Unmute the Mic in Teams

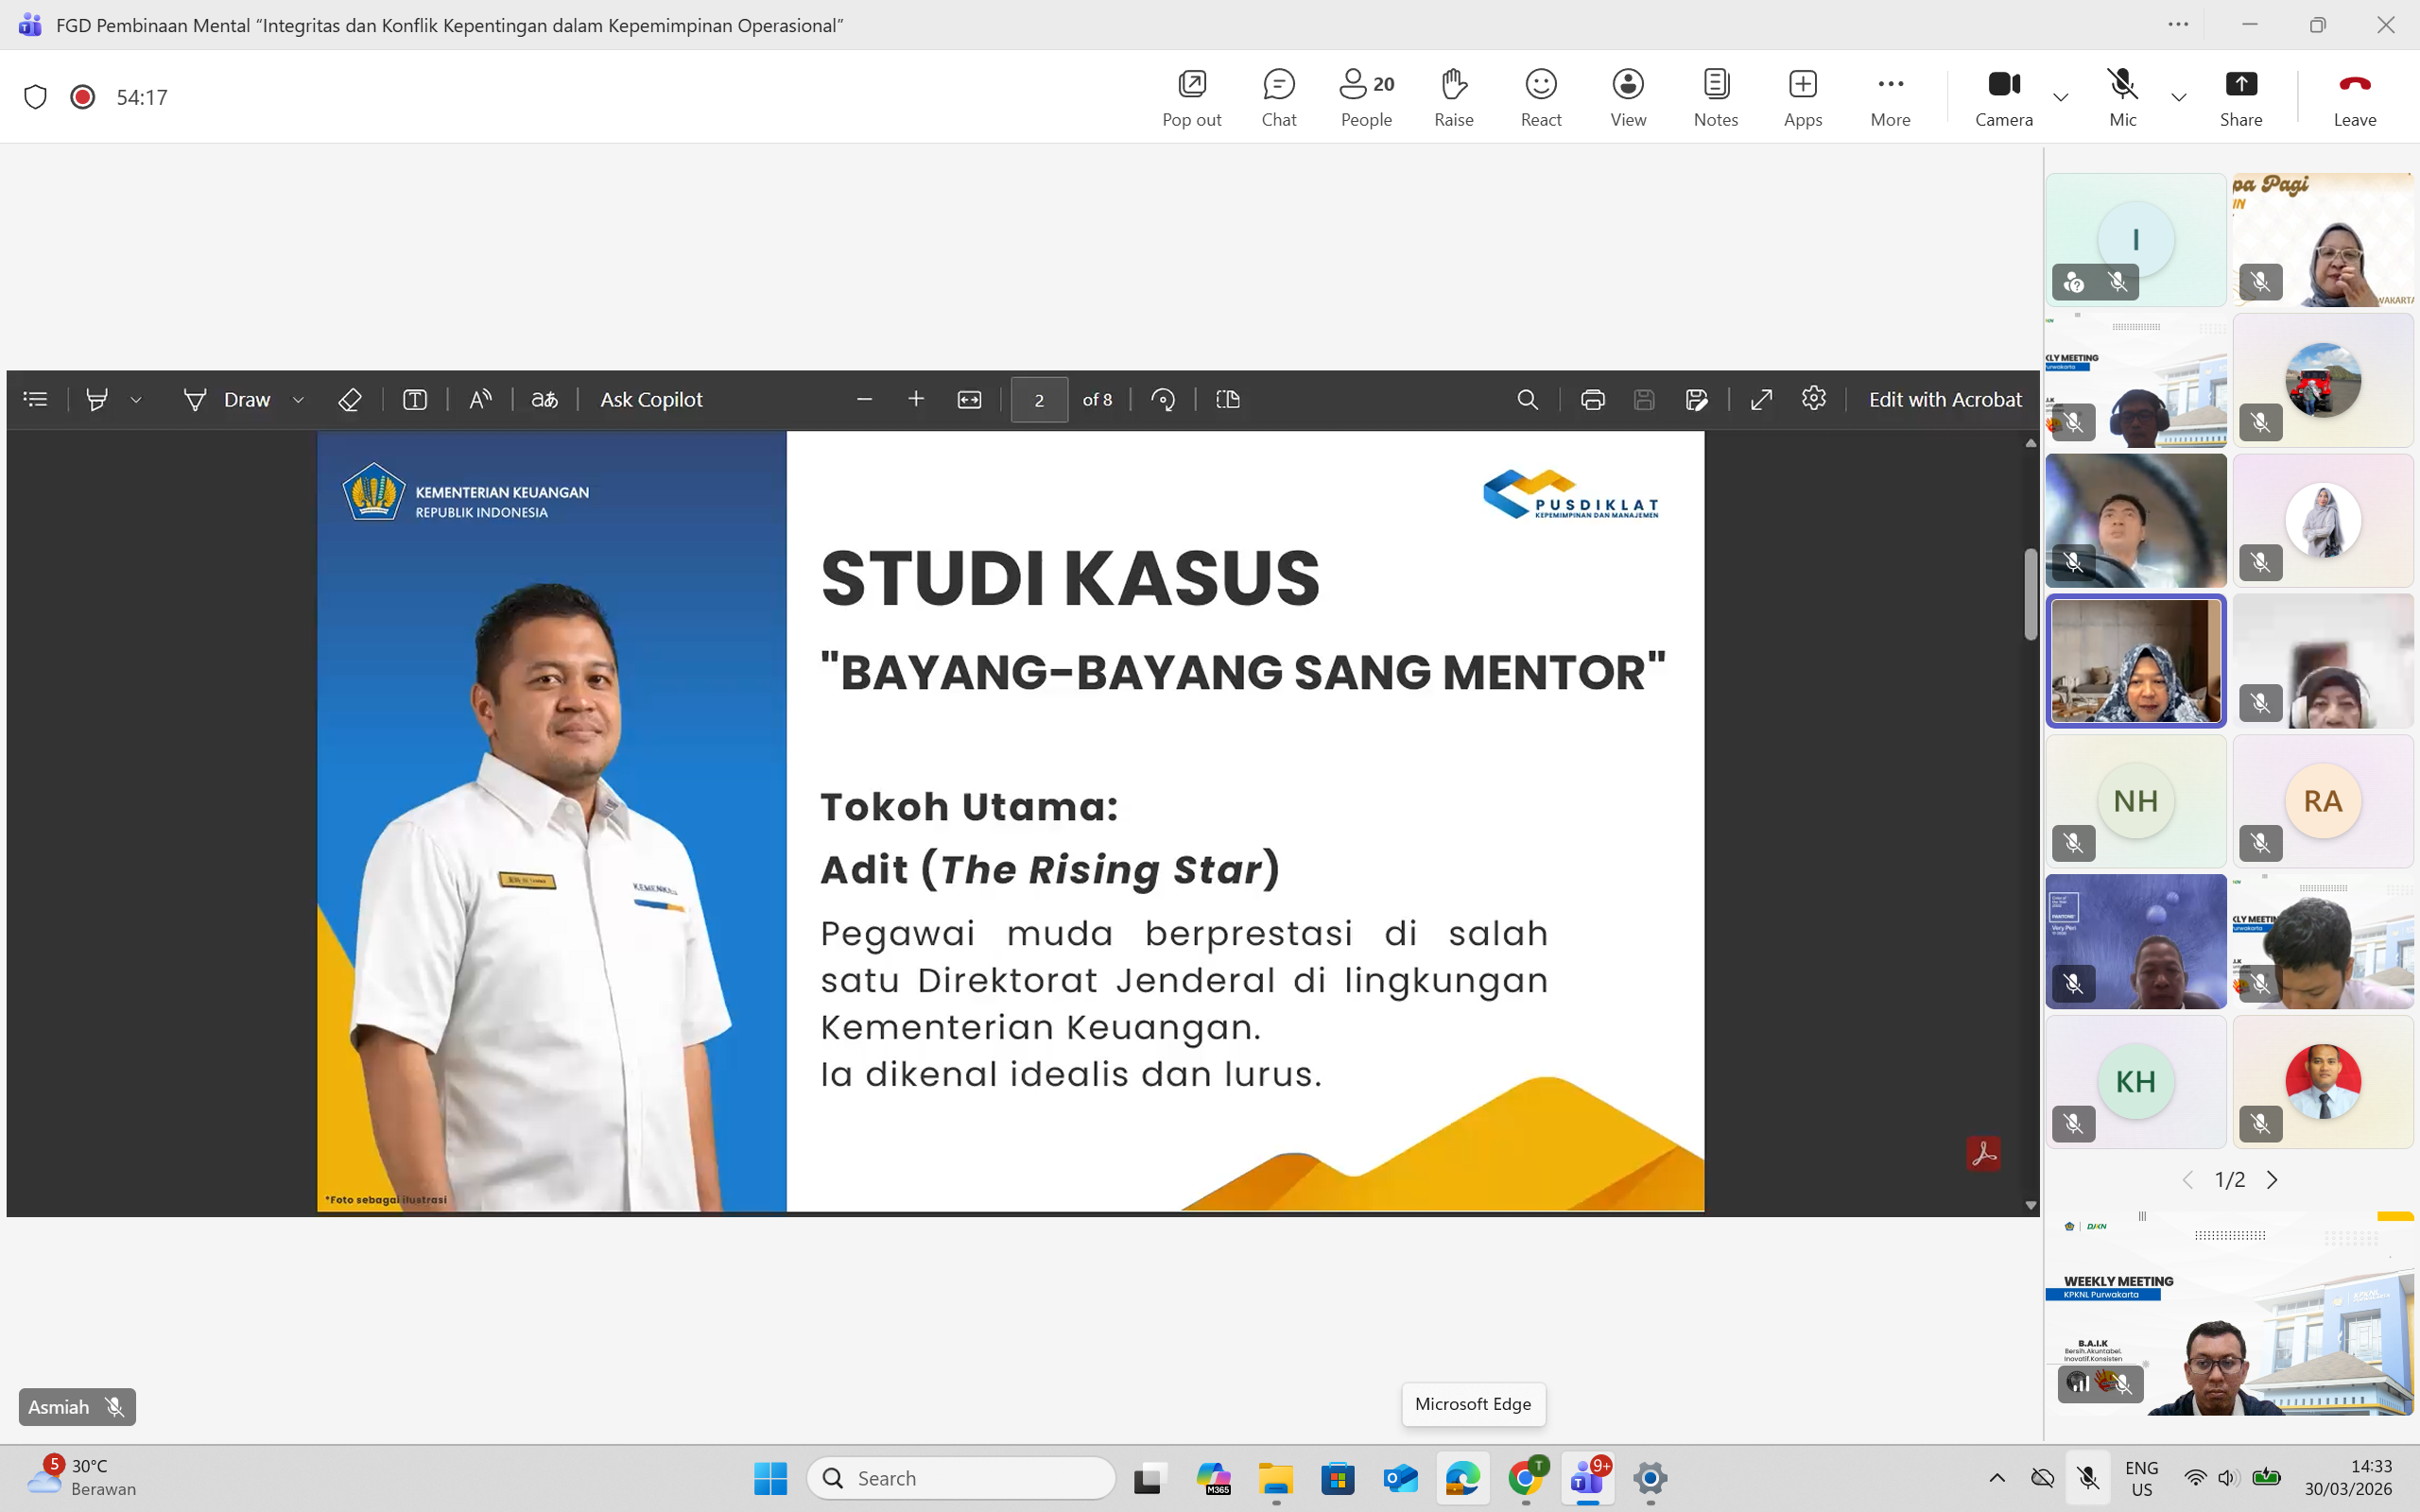click(2122, 85)
